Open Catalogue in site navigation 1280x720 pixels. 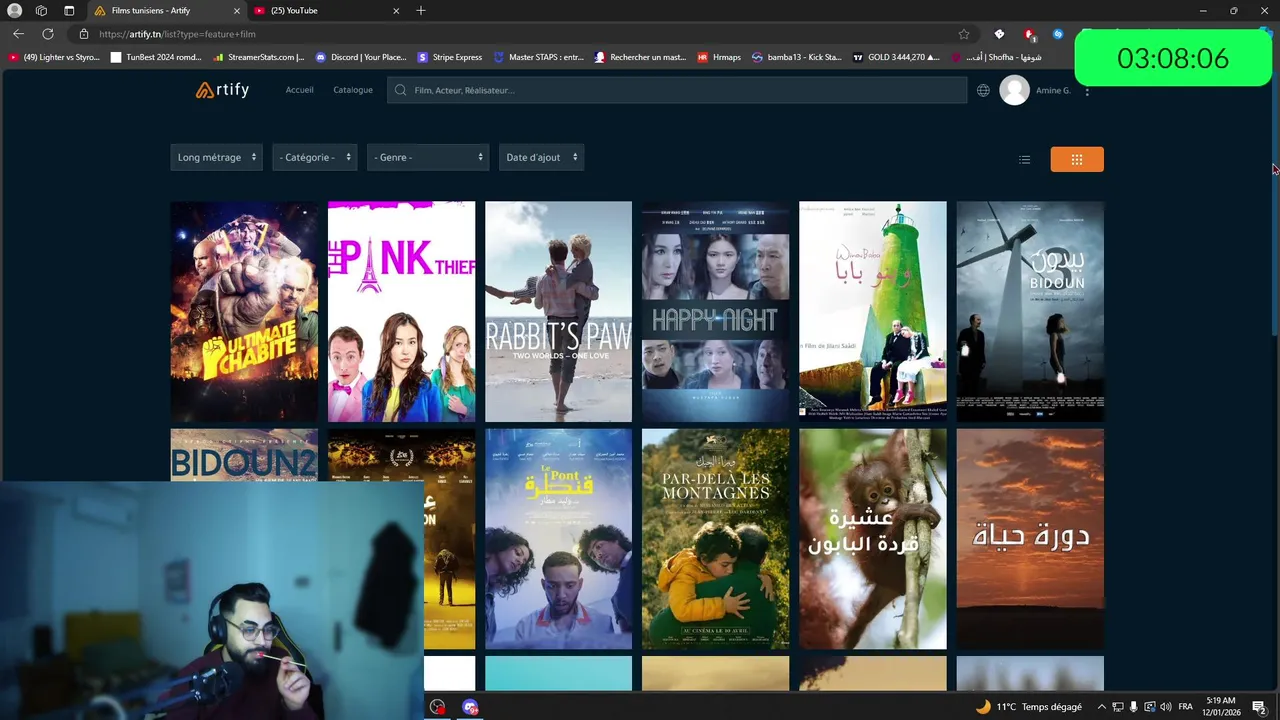(353, 90)
